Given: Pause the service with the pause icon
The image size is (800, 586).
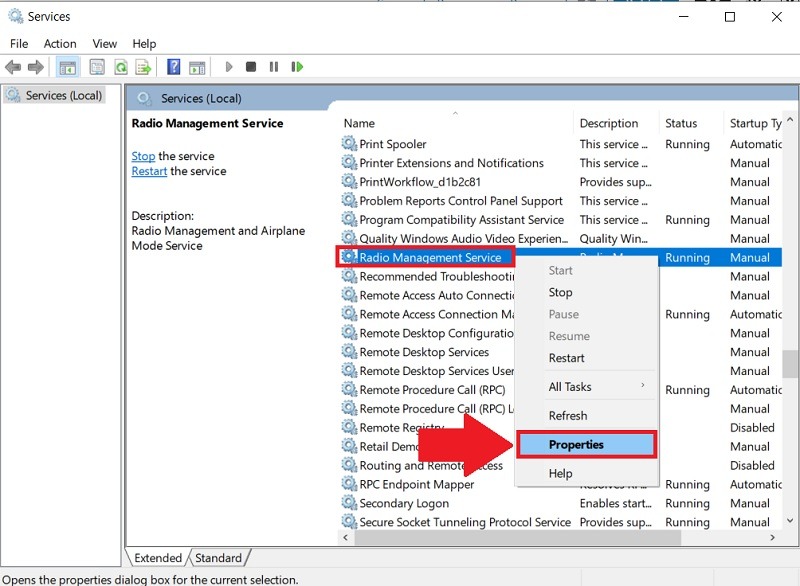Looking at the screenshot, I should (272, 67).
